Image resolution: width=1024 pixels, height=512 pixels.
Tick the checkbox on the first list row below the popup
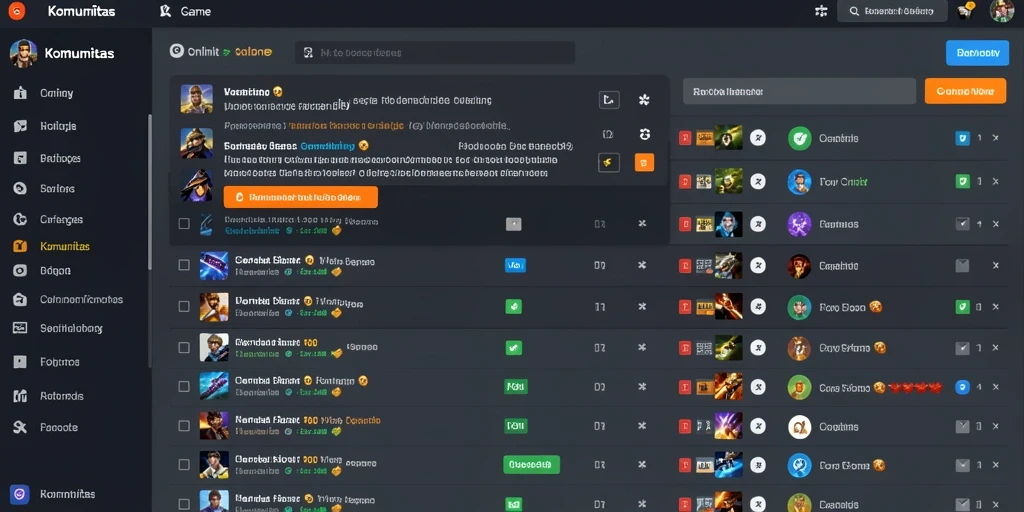click(x=184, y=223)
